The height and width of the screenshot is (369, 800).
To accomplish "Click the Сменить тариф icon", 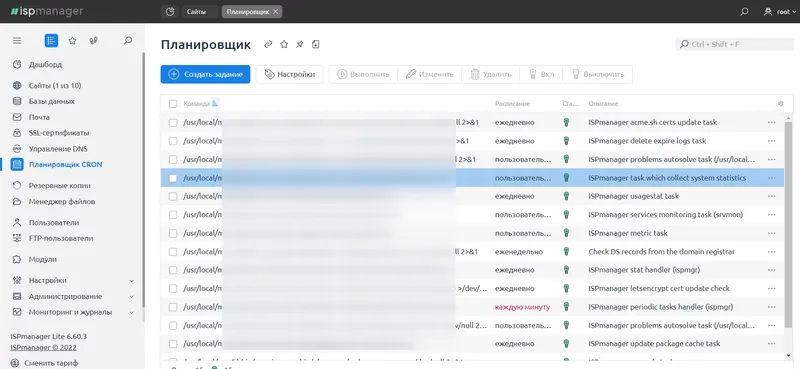I will pos(15,363).
